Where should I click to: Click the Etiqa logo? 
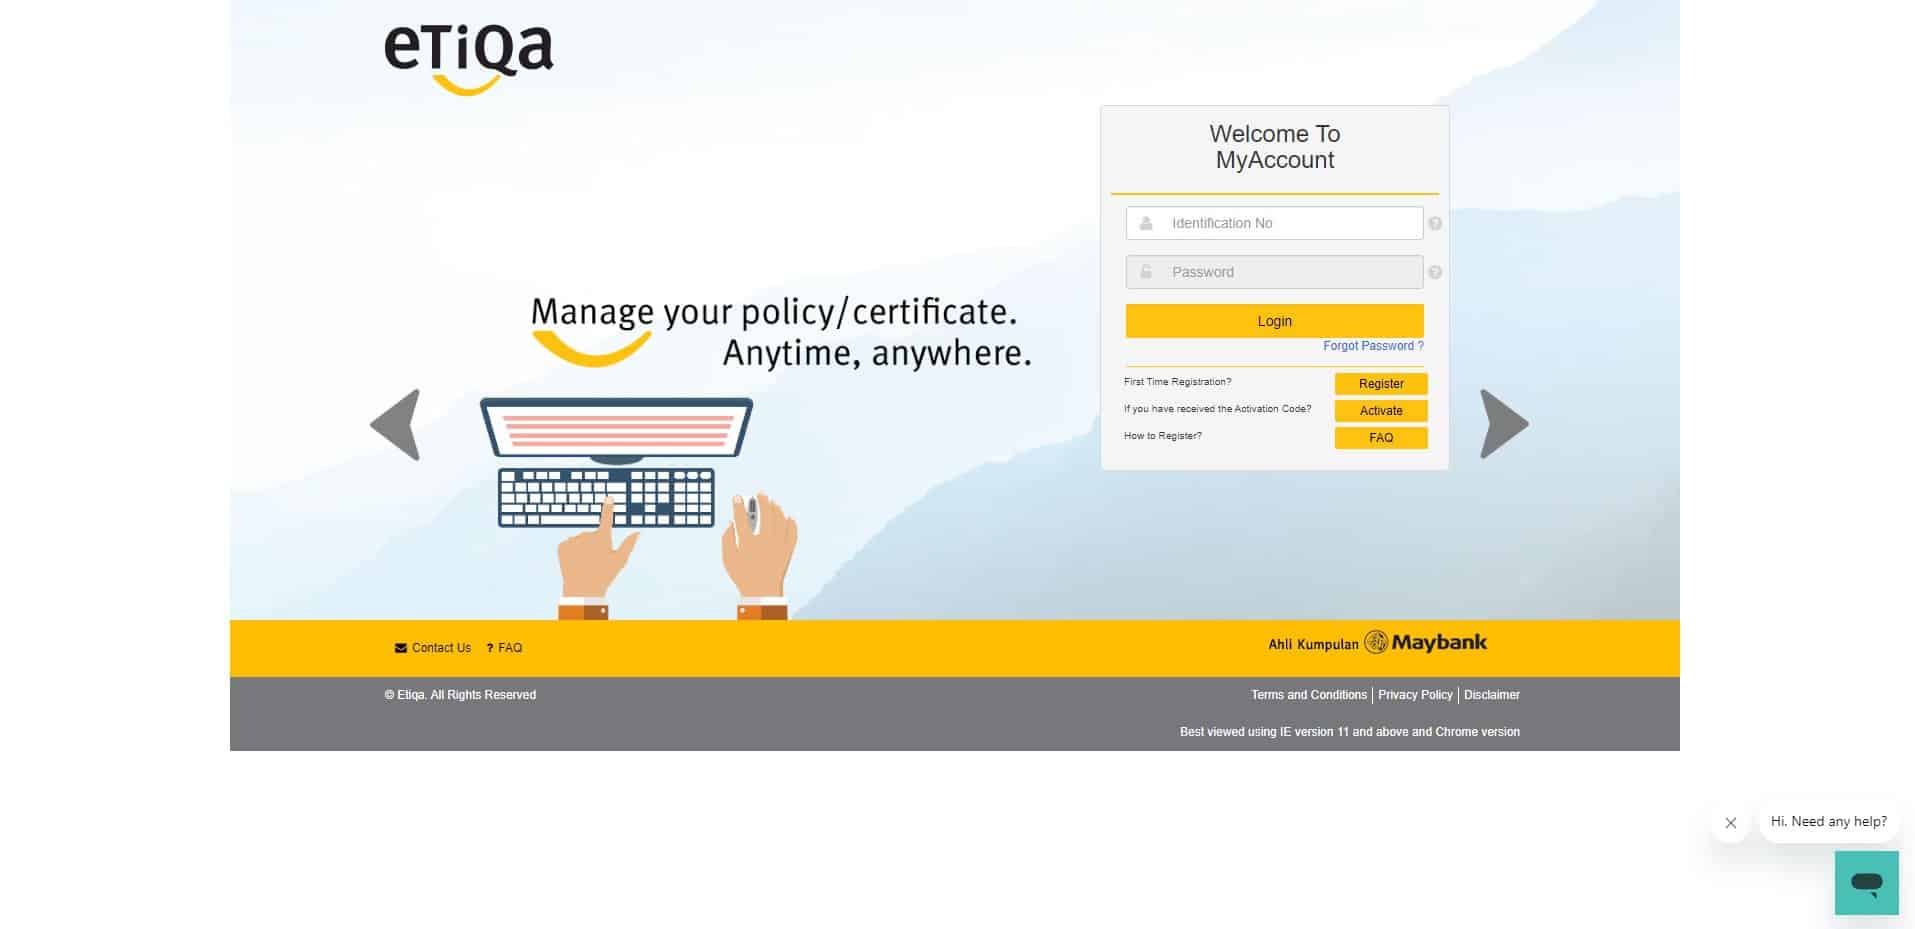pyautogui.click(x=469, y=60)
